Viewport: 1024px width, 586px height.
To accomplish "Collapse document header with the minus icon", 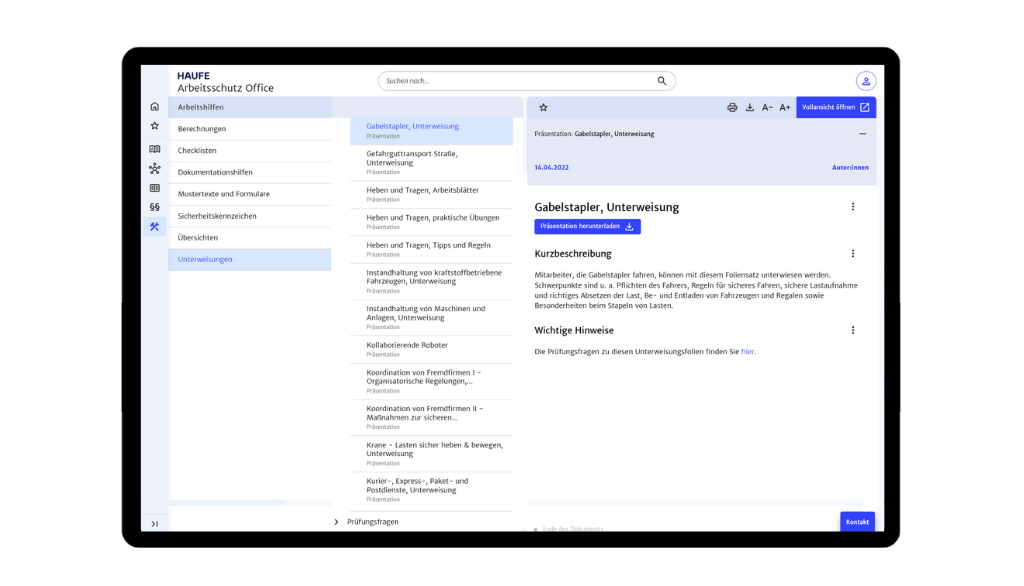I will 862,133.
